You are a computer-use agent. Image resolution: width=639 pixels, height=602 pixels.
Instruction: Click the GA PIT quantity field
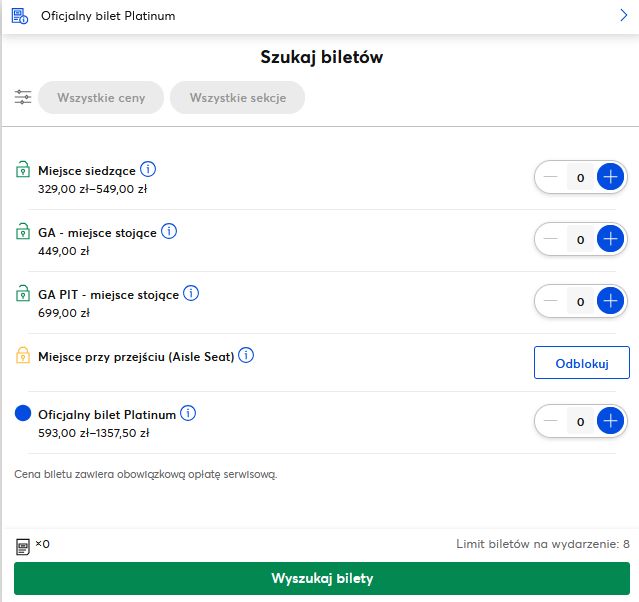click(x=580, y=301)
